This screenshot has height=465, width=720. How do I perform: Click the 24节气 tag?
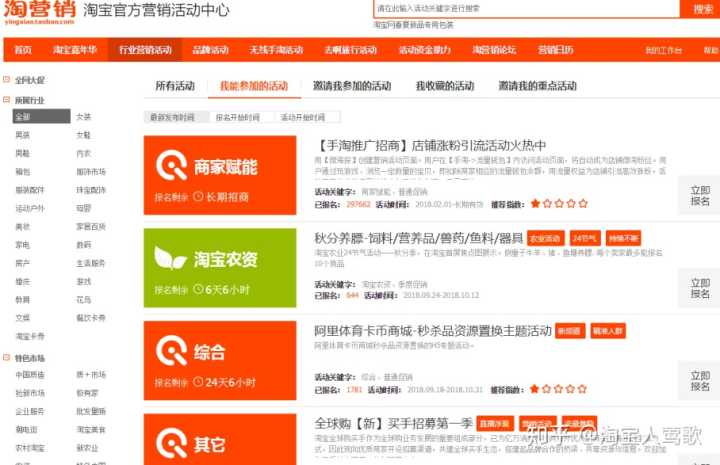585,238
